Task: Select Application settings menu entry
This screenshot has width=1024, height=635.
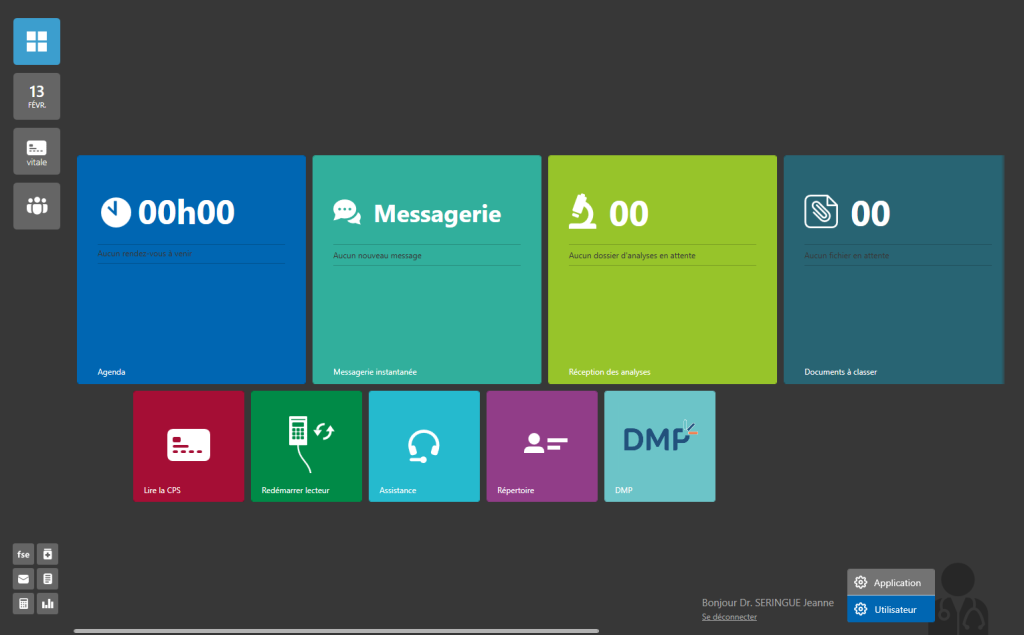Action: (x=891, y=583)
